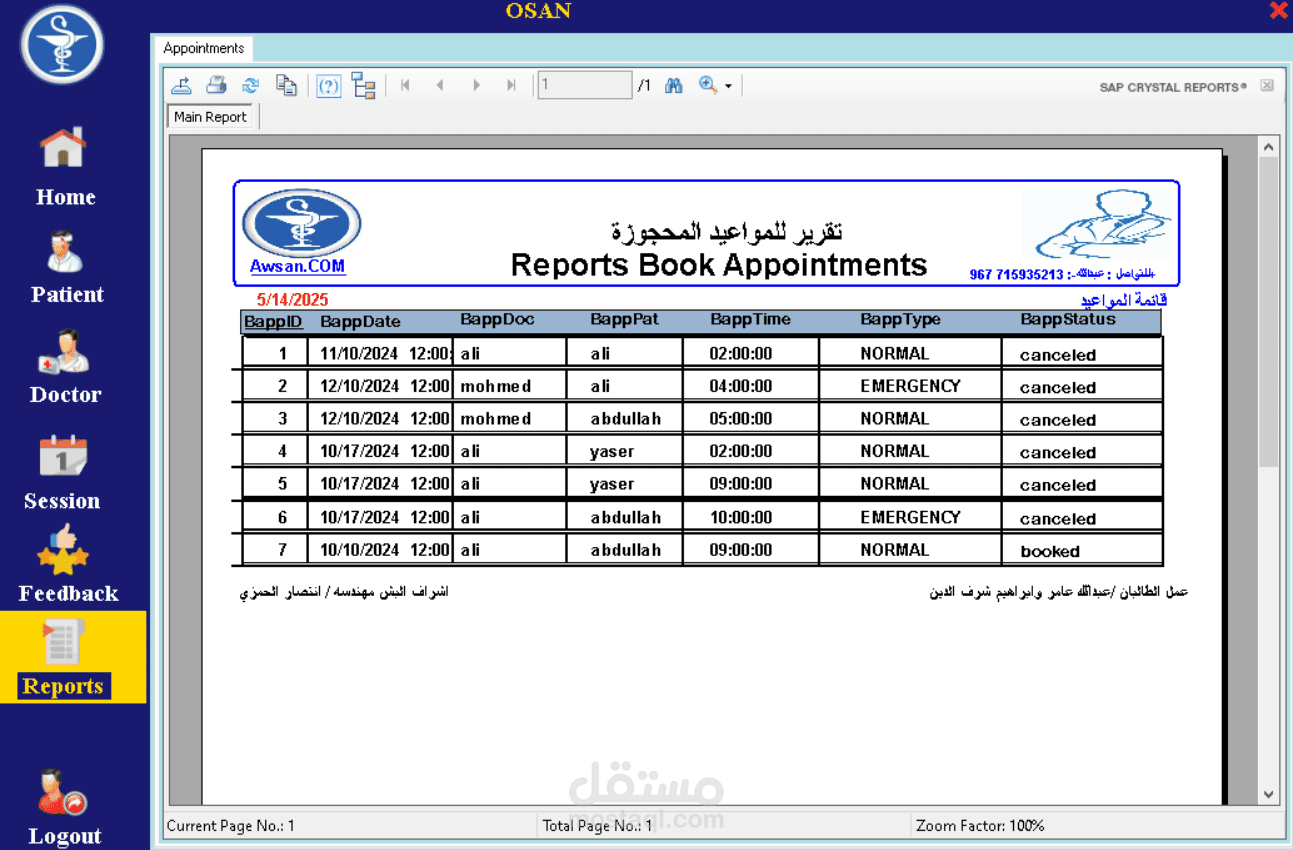Click the scrollbar up arrow
The image size is (1293, 850).
point(1269,147)
